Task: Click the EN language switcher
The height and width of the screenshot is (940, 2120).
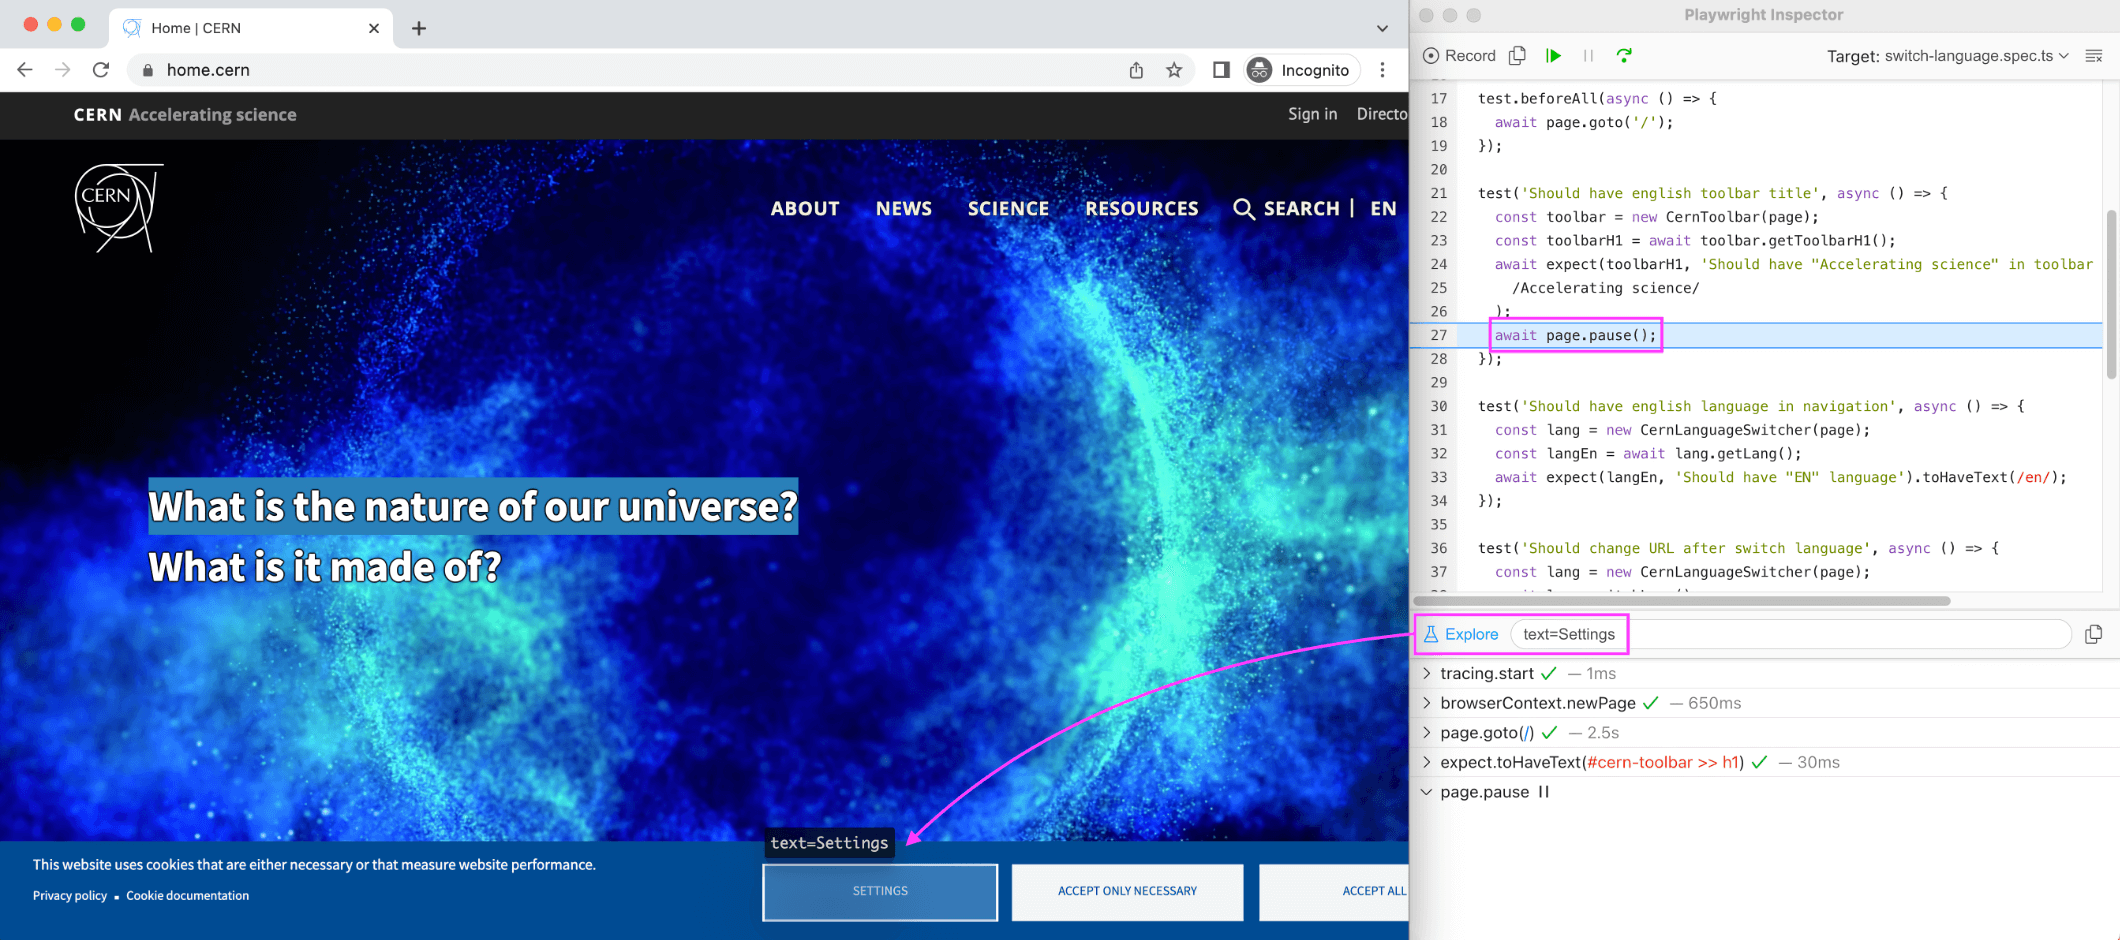Action: point(1383,208)
